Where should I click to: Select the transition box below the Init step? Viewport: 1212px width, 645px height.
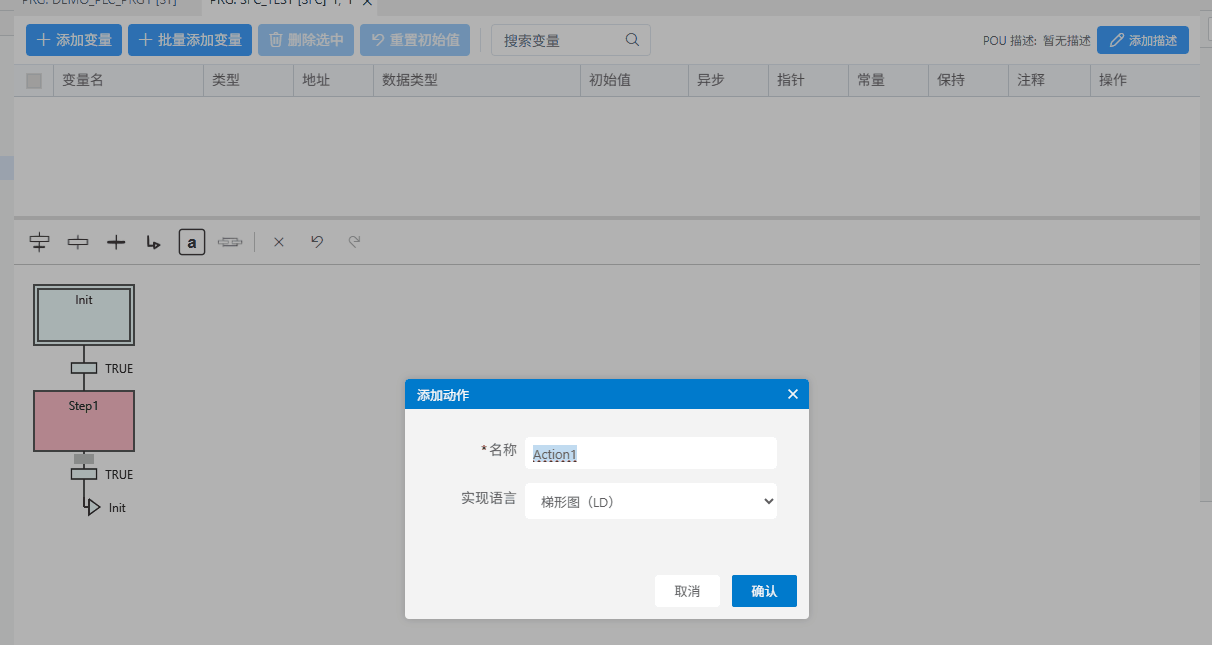(84, 368)
